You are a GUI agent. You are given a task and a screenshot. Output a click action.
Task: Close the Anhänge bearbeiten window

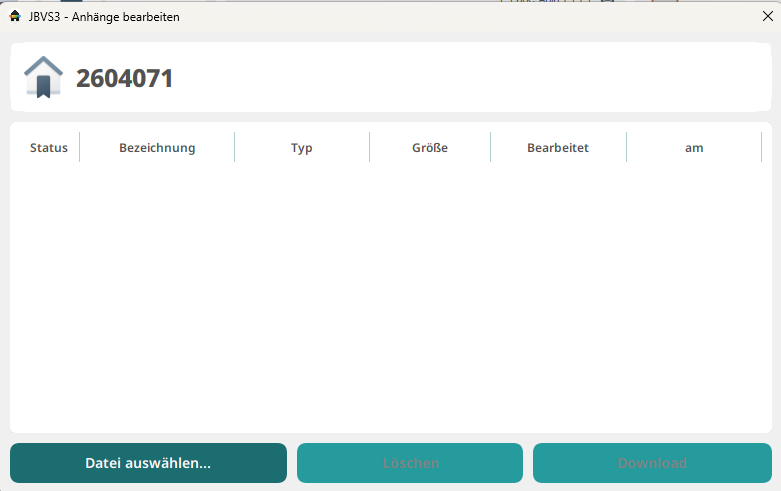[767, 16]
